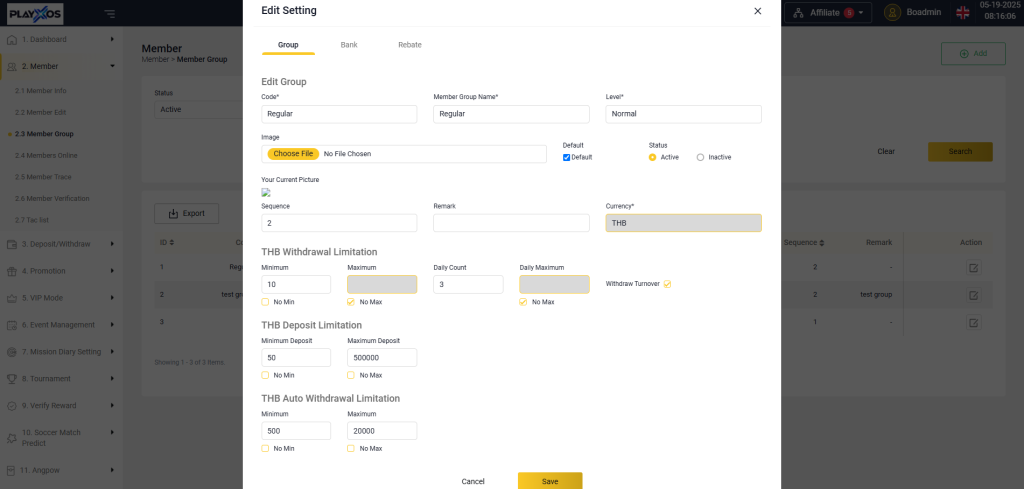Click the Choose File button
Viewport: 1024px width, 489px height.
click(x=293, y=154)
